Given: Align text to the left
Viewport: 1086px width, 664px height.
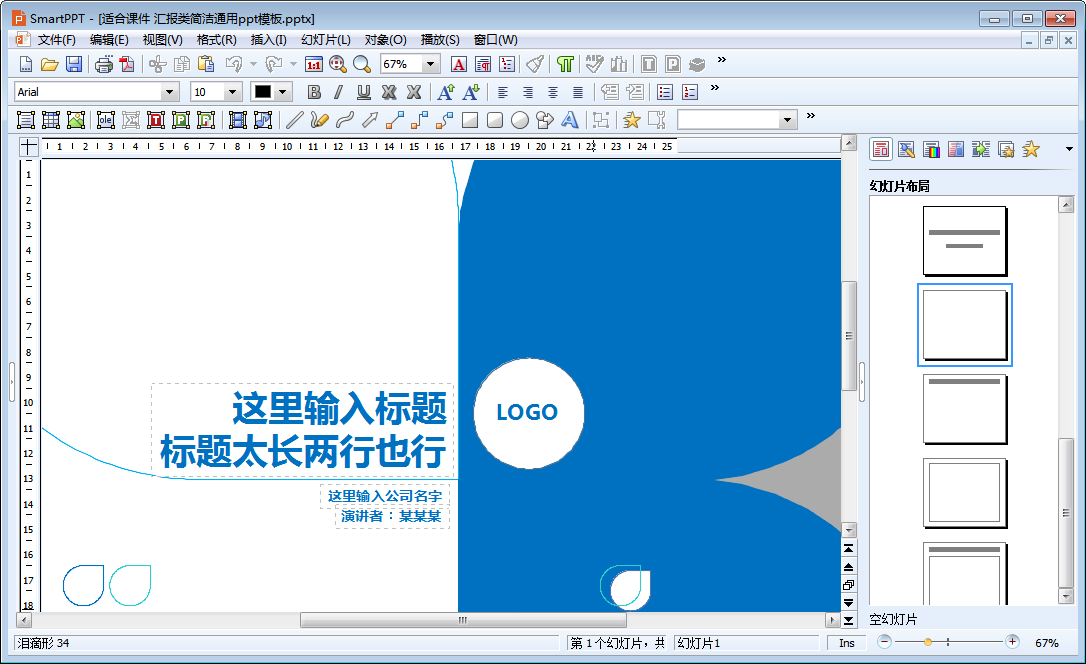Looking at the screenshot, I should [503, 92].
